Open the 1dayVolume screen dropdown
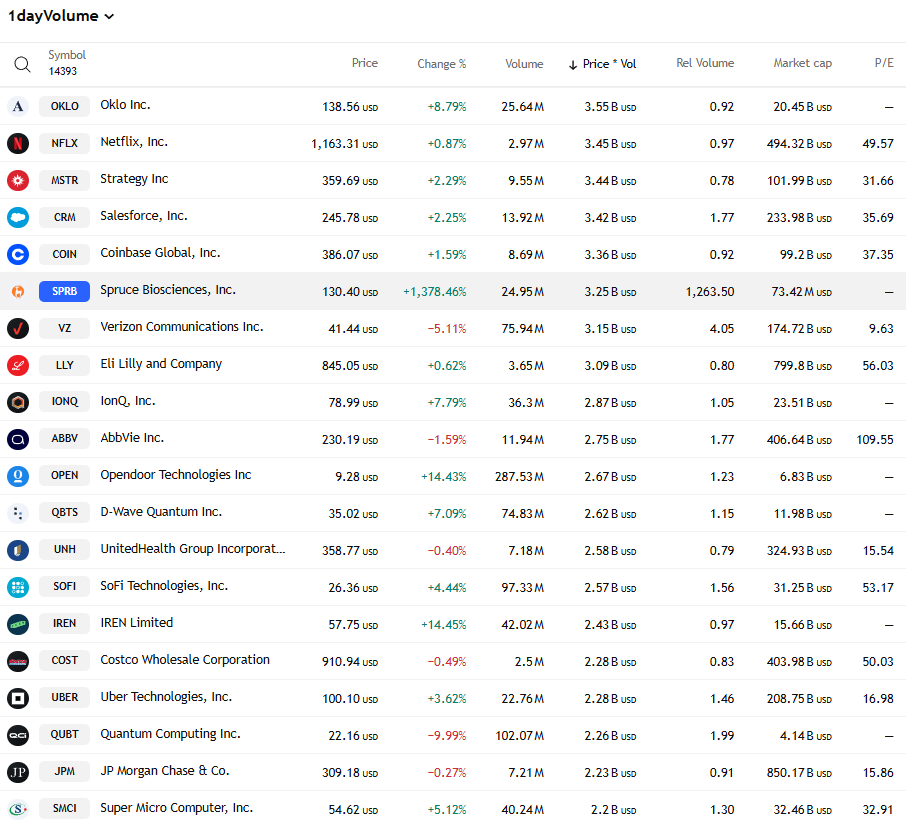This screenshot has width=906, height=820. (61, 16)
